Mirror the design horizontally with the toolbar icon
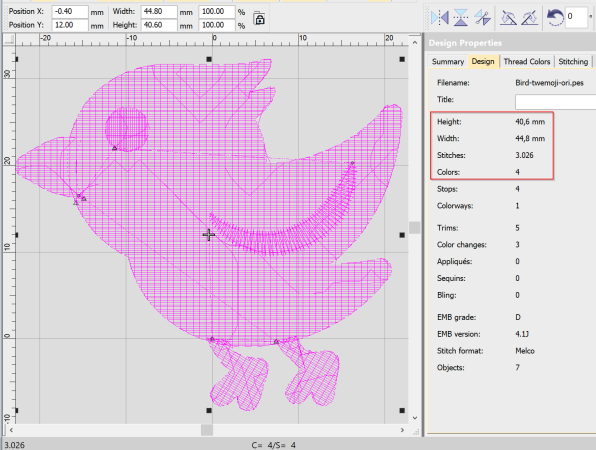 [440, 17]
